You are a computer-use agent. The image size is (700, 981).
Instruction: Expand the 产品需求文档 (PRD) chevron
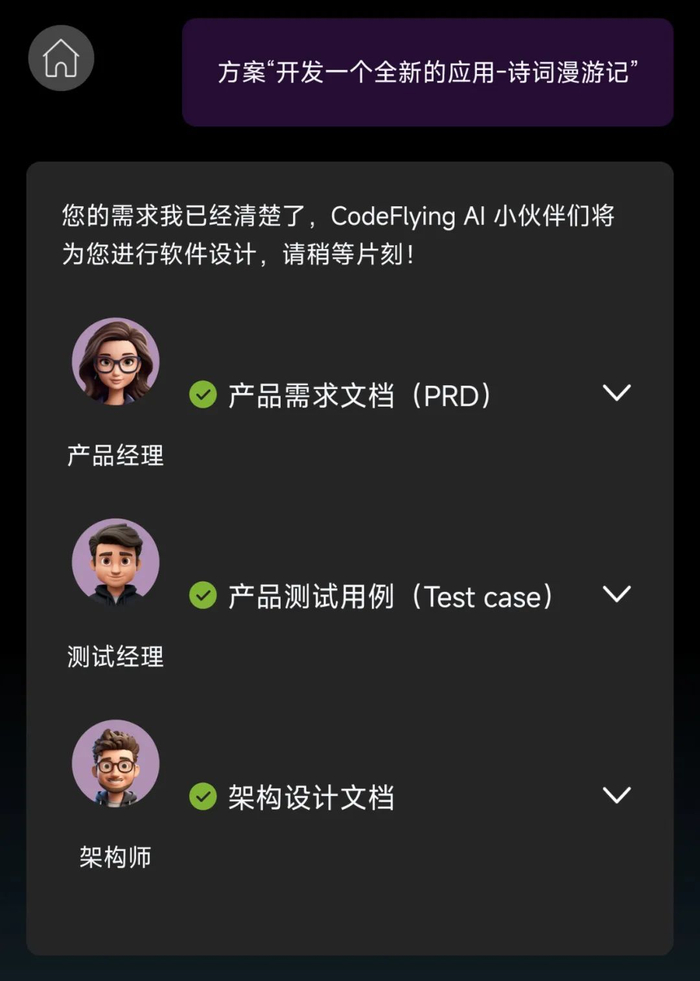pos(616,393)
